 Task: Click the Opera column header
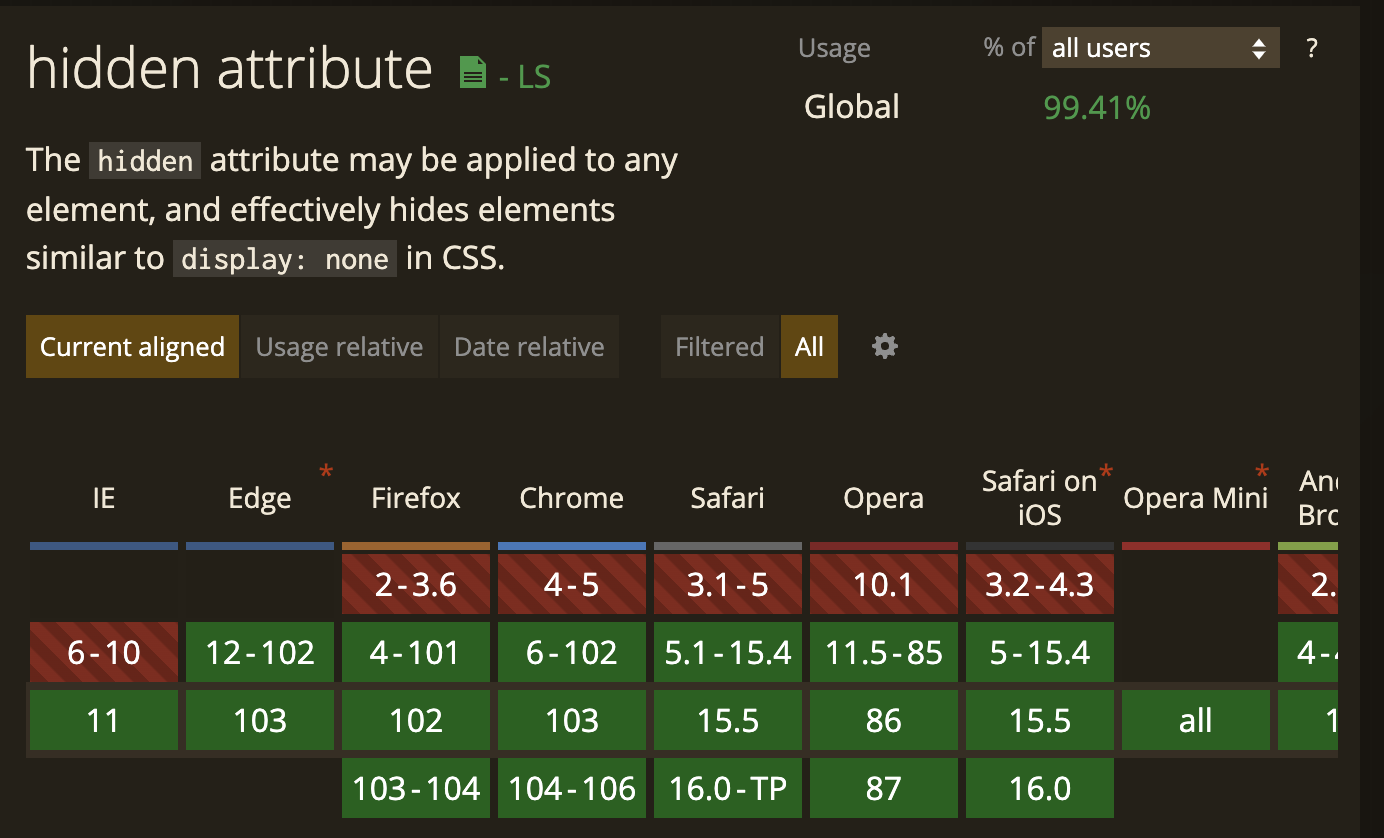point(884,498)
